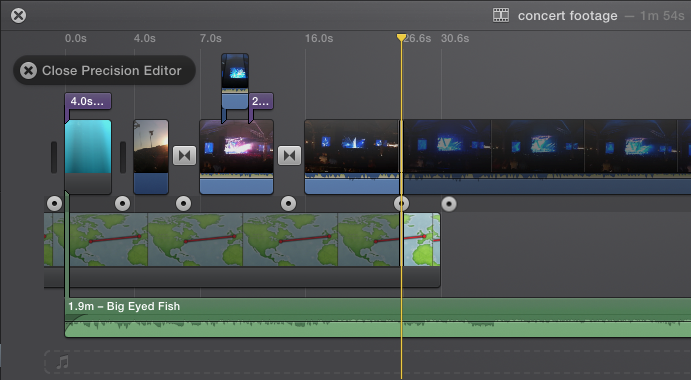
Task: Click the background music note icon well
Action: click(62, 362)
